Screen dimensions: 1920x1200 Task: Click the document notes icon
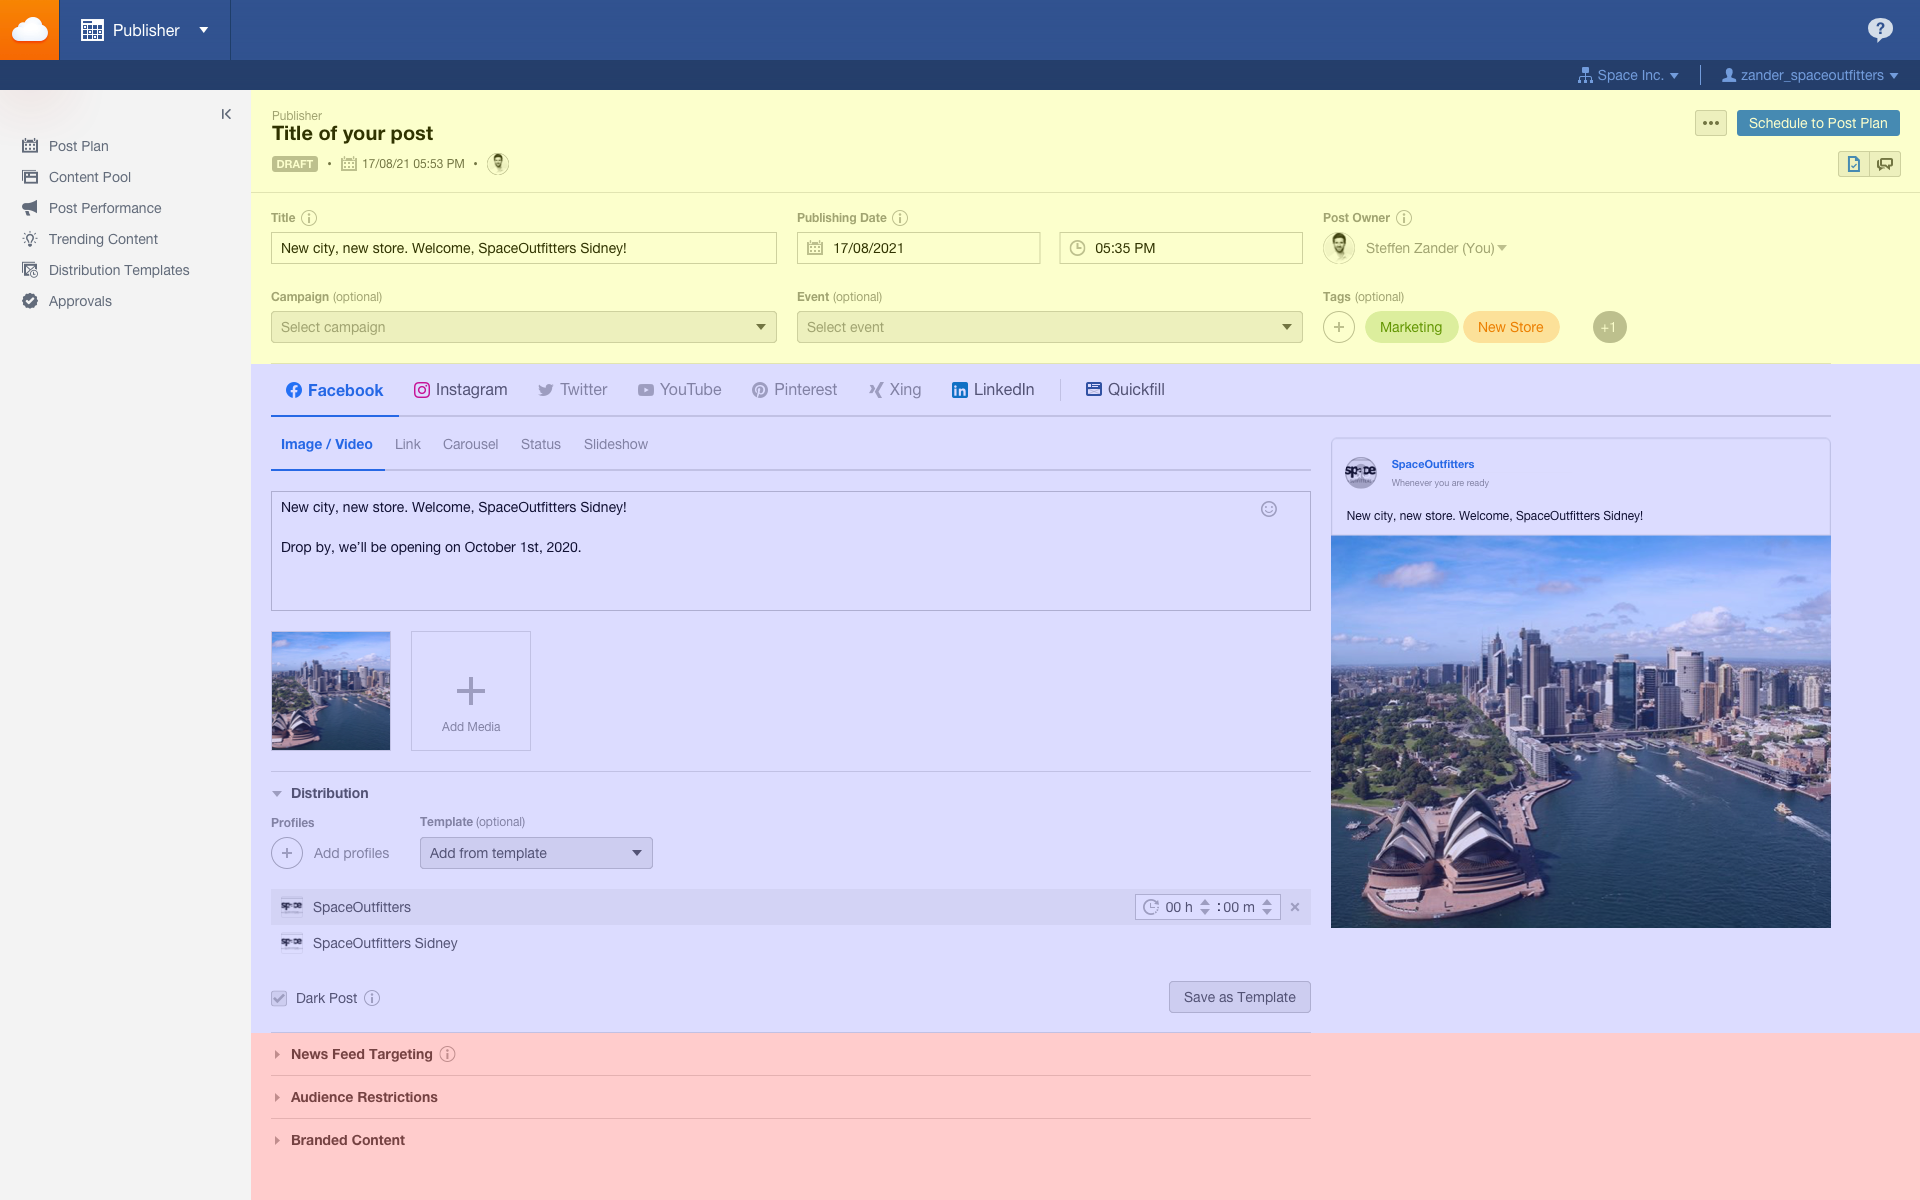1854,164
